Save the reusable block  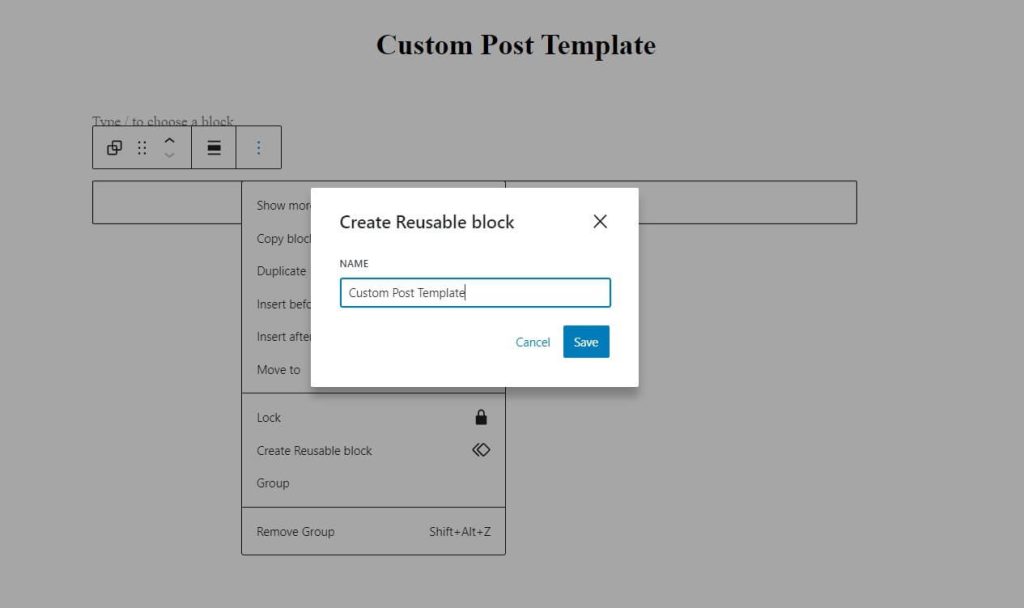586,342
